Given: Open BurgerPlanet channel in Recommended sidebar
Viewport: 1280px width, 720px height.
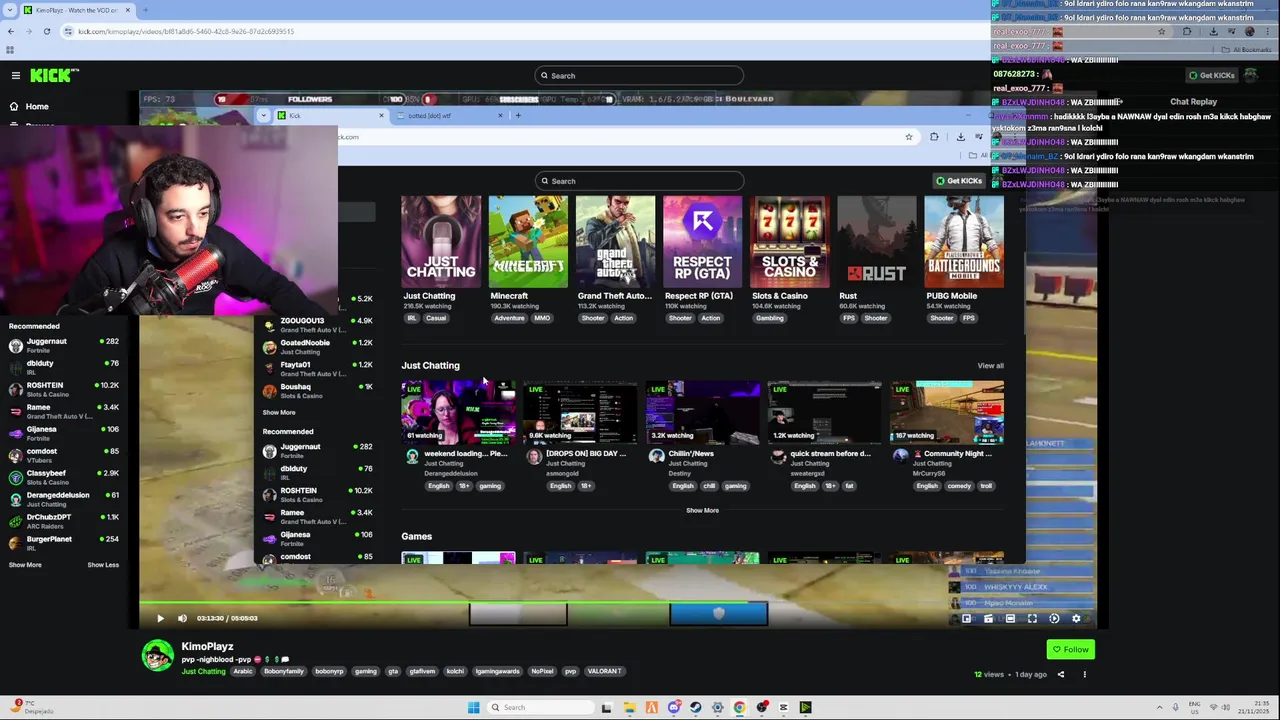Looking at the screenshot, I should (65, 543).
